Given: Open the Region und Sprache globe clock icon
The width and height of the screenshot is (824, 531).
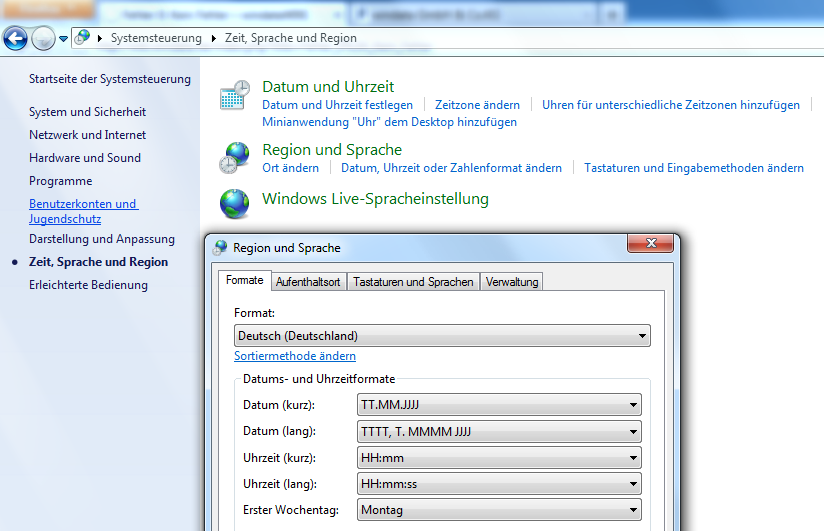Looking at the screenshot, I should [234, 158].
